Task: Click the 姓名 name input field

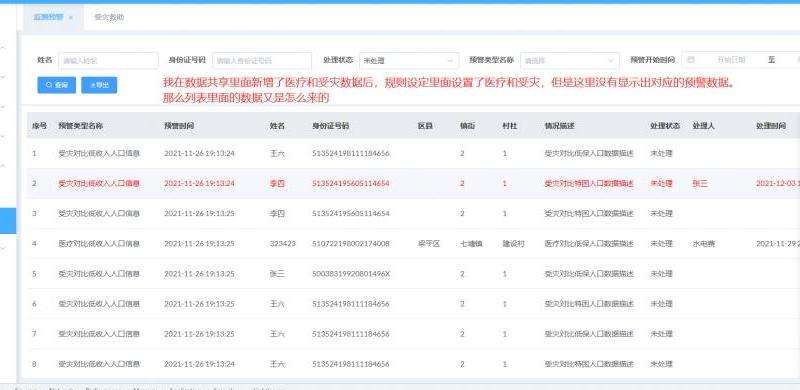Action: click(x=108, y=60)
